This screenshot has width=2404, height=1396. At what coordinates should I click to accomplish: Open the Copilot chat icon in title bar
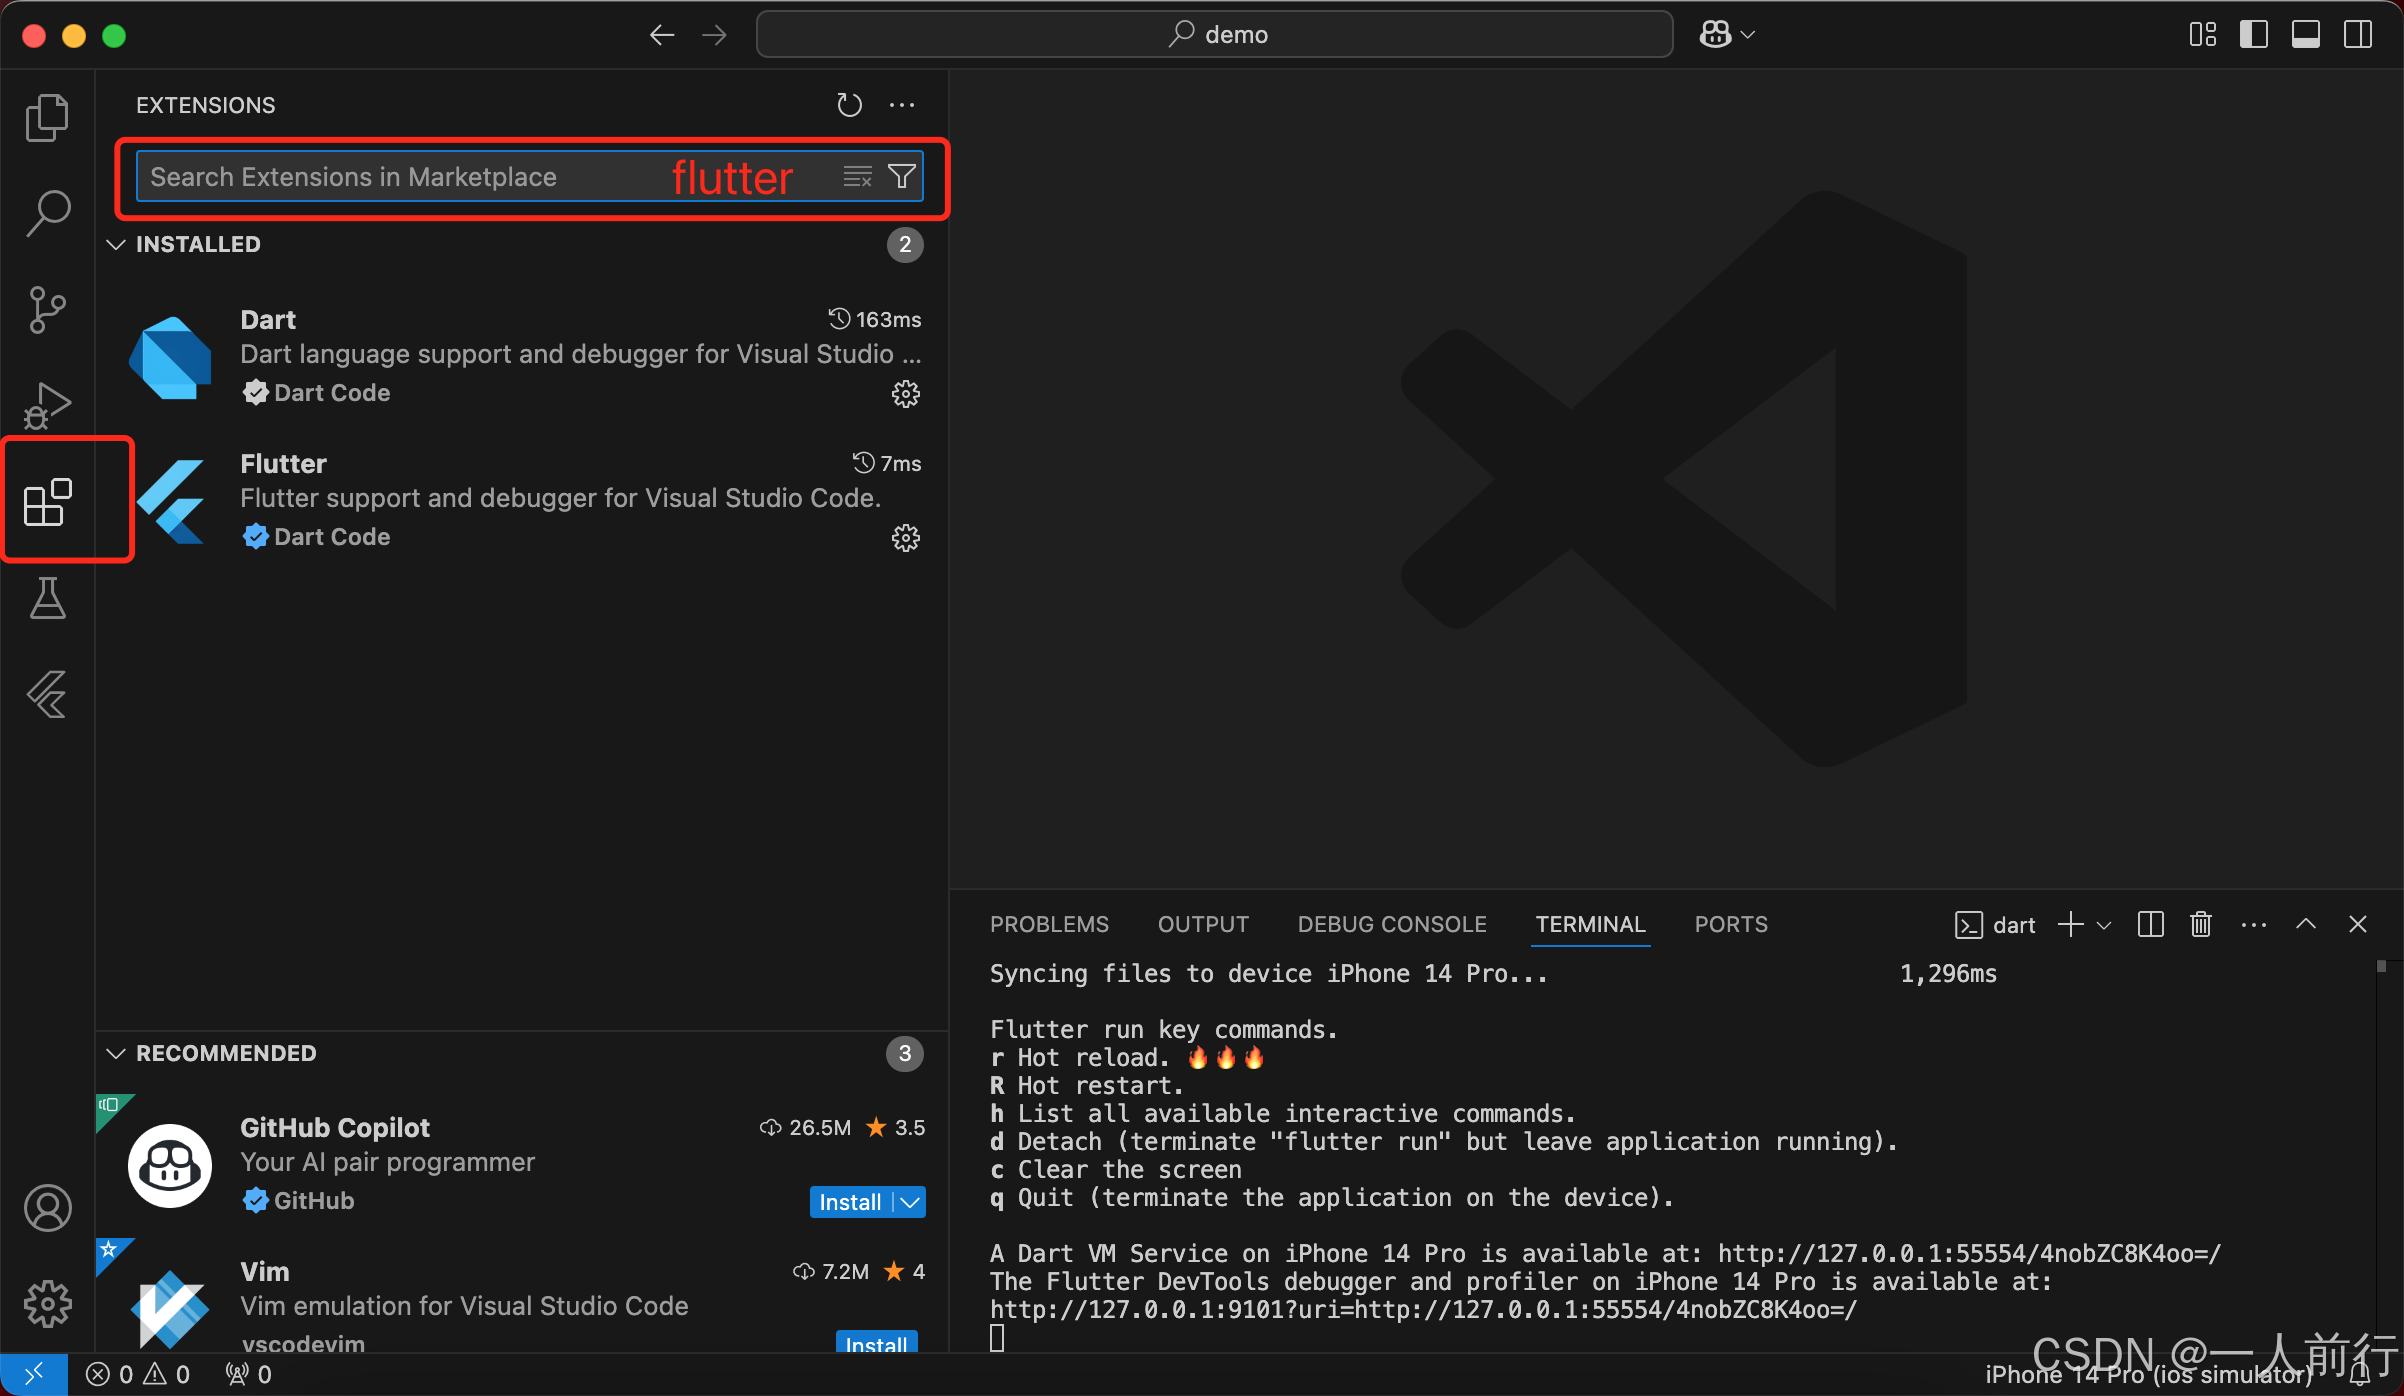[x=1716, y=35]
